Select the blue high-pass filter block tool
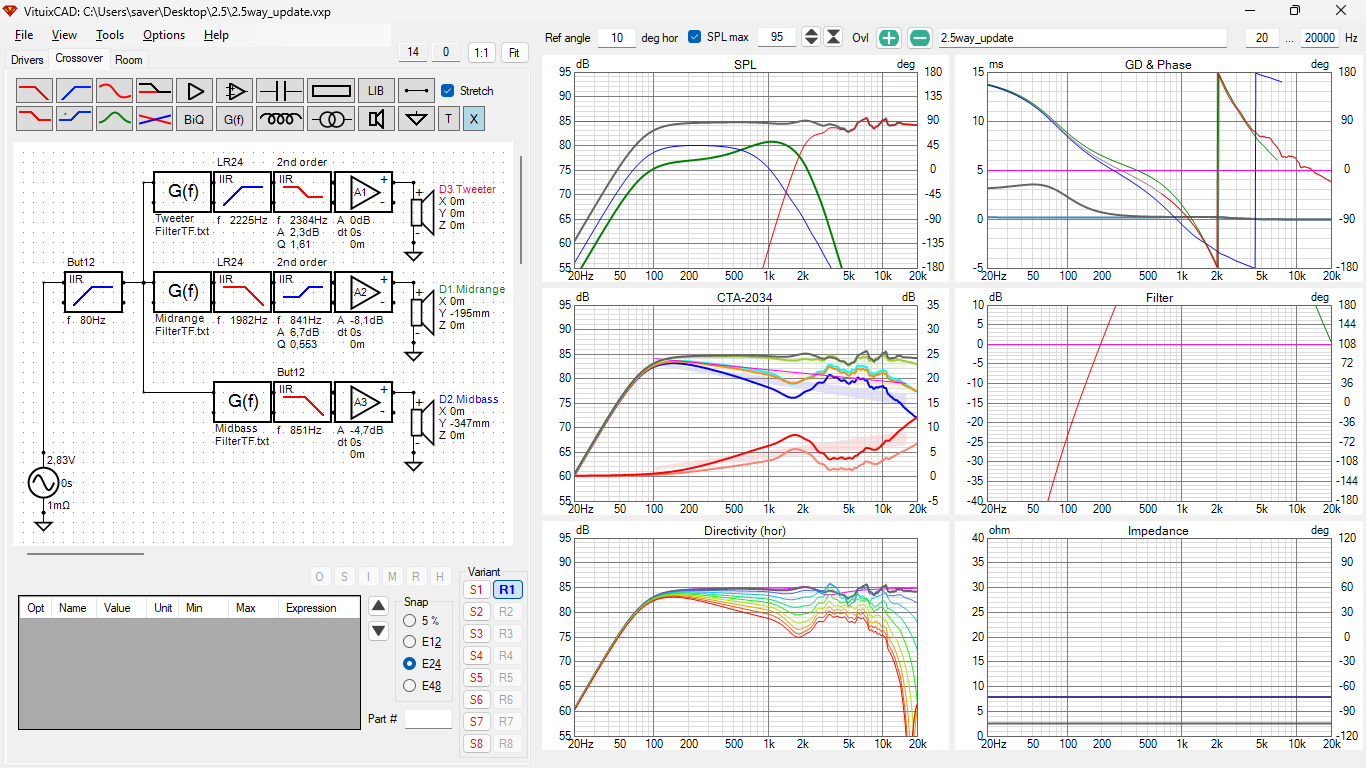This screenshot has width=1366, height=768. (74, 90)
